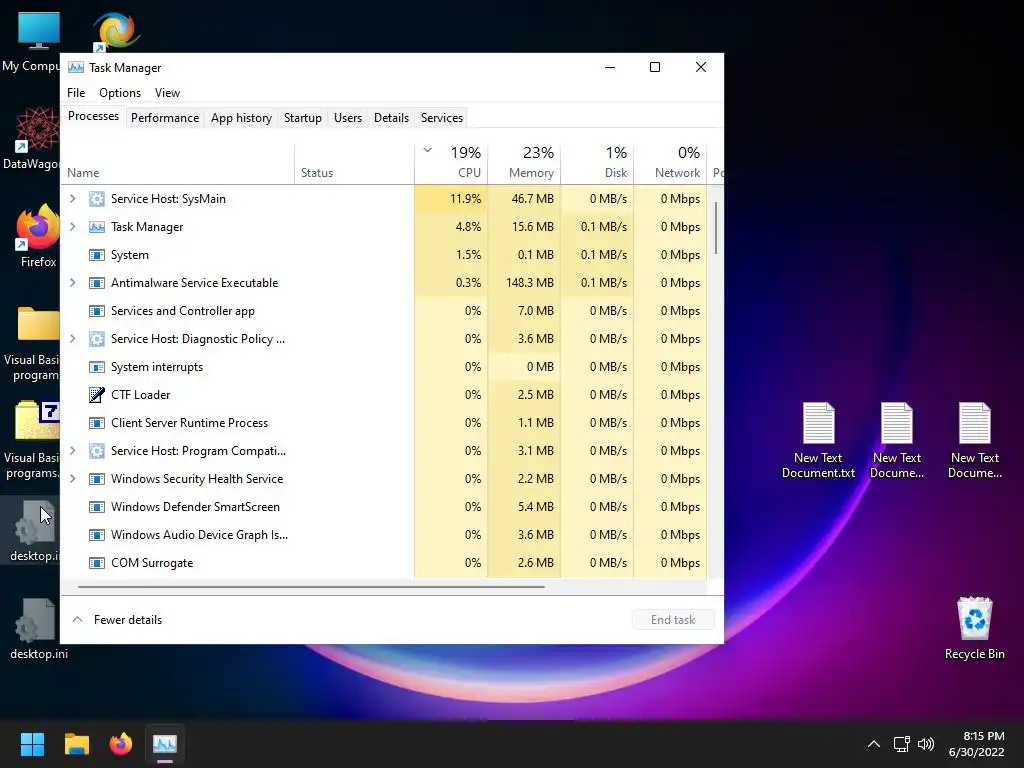This screenshot has height=768, width=1024.
Task: Switch to the Startup tab
Action: pos(302,118)
